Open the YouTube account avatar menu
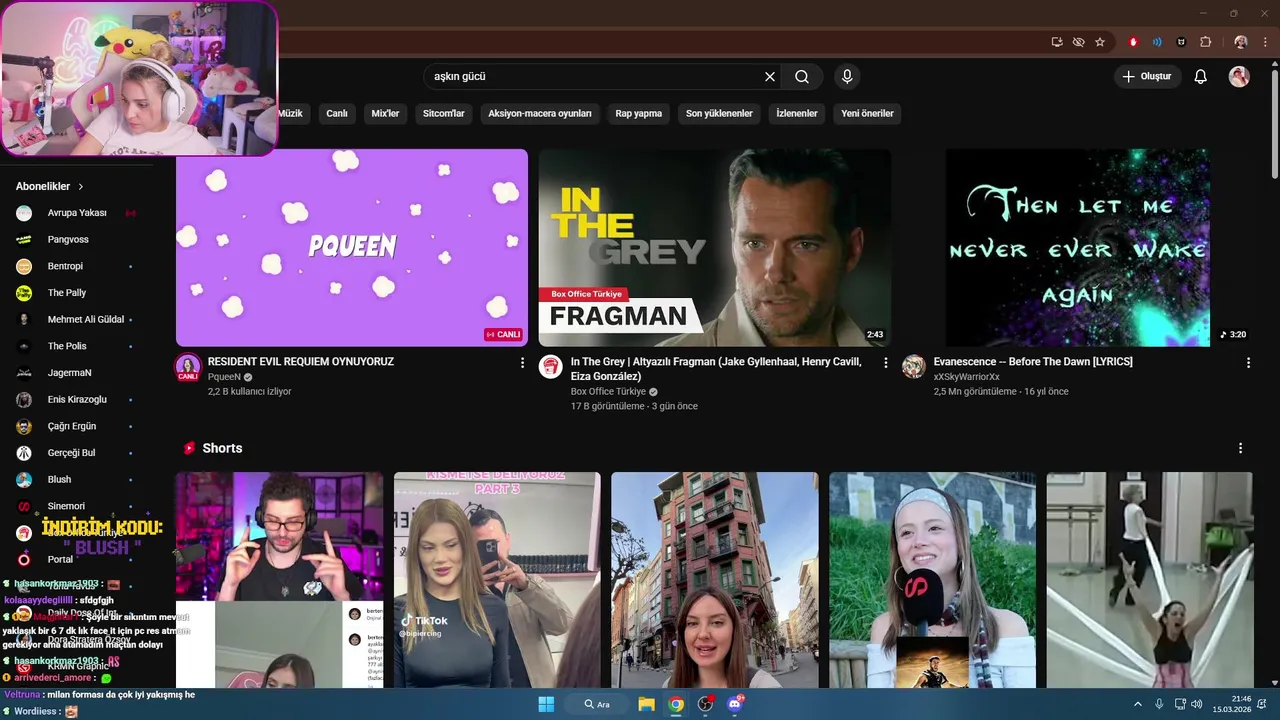Viewport: 1280px width, 720px height. (1239, 77)
